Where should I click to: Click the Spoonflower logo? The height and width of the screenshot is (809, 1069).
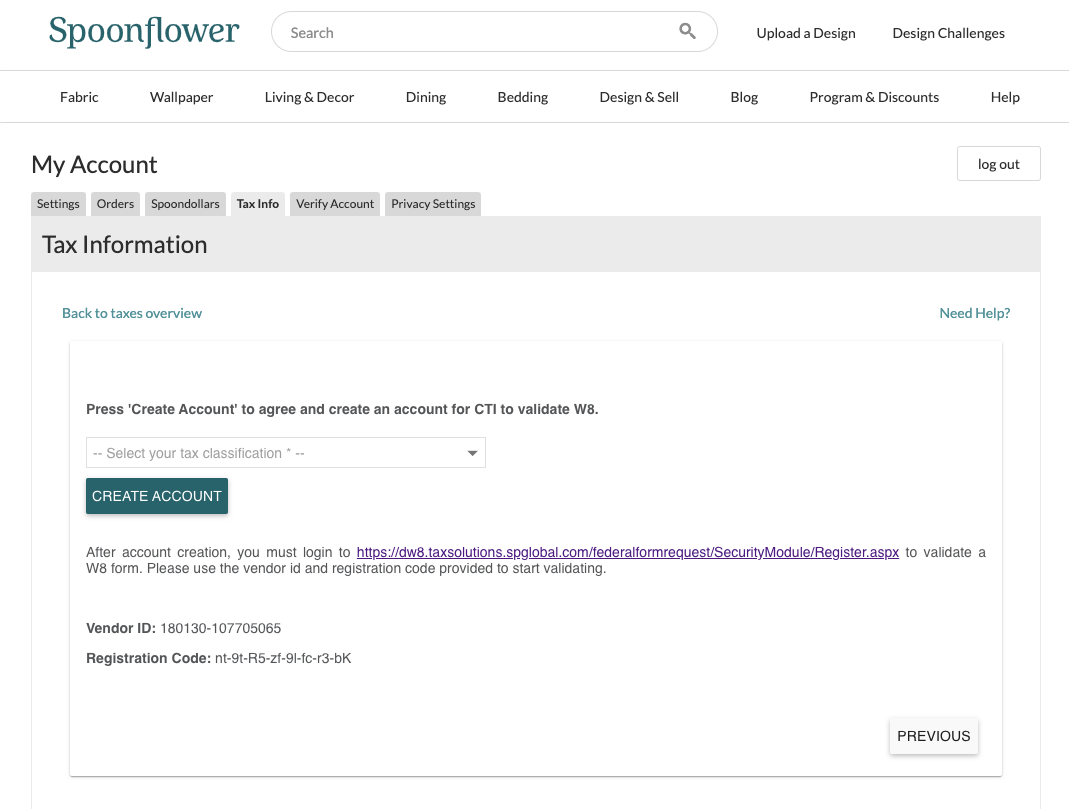[x=144, y=31]
